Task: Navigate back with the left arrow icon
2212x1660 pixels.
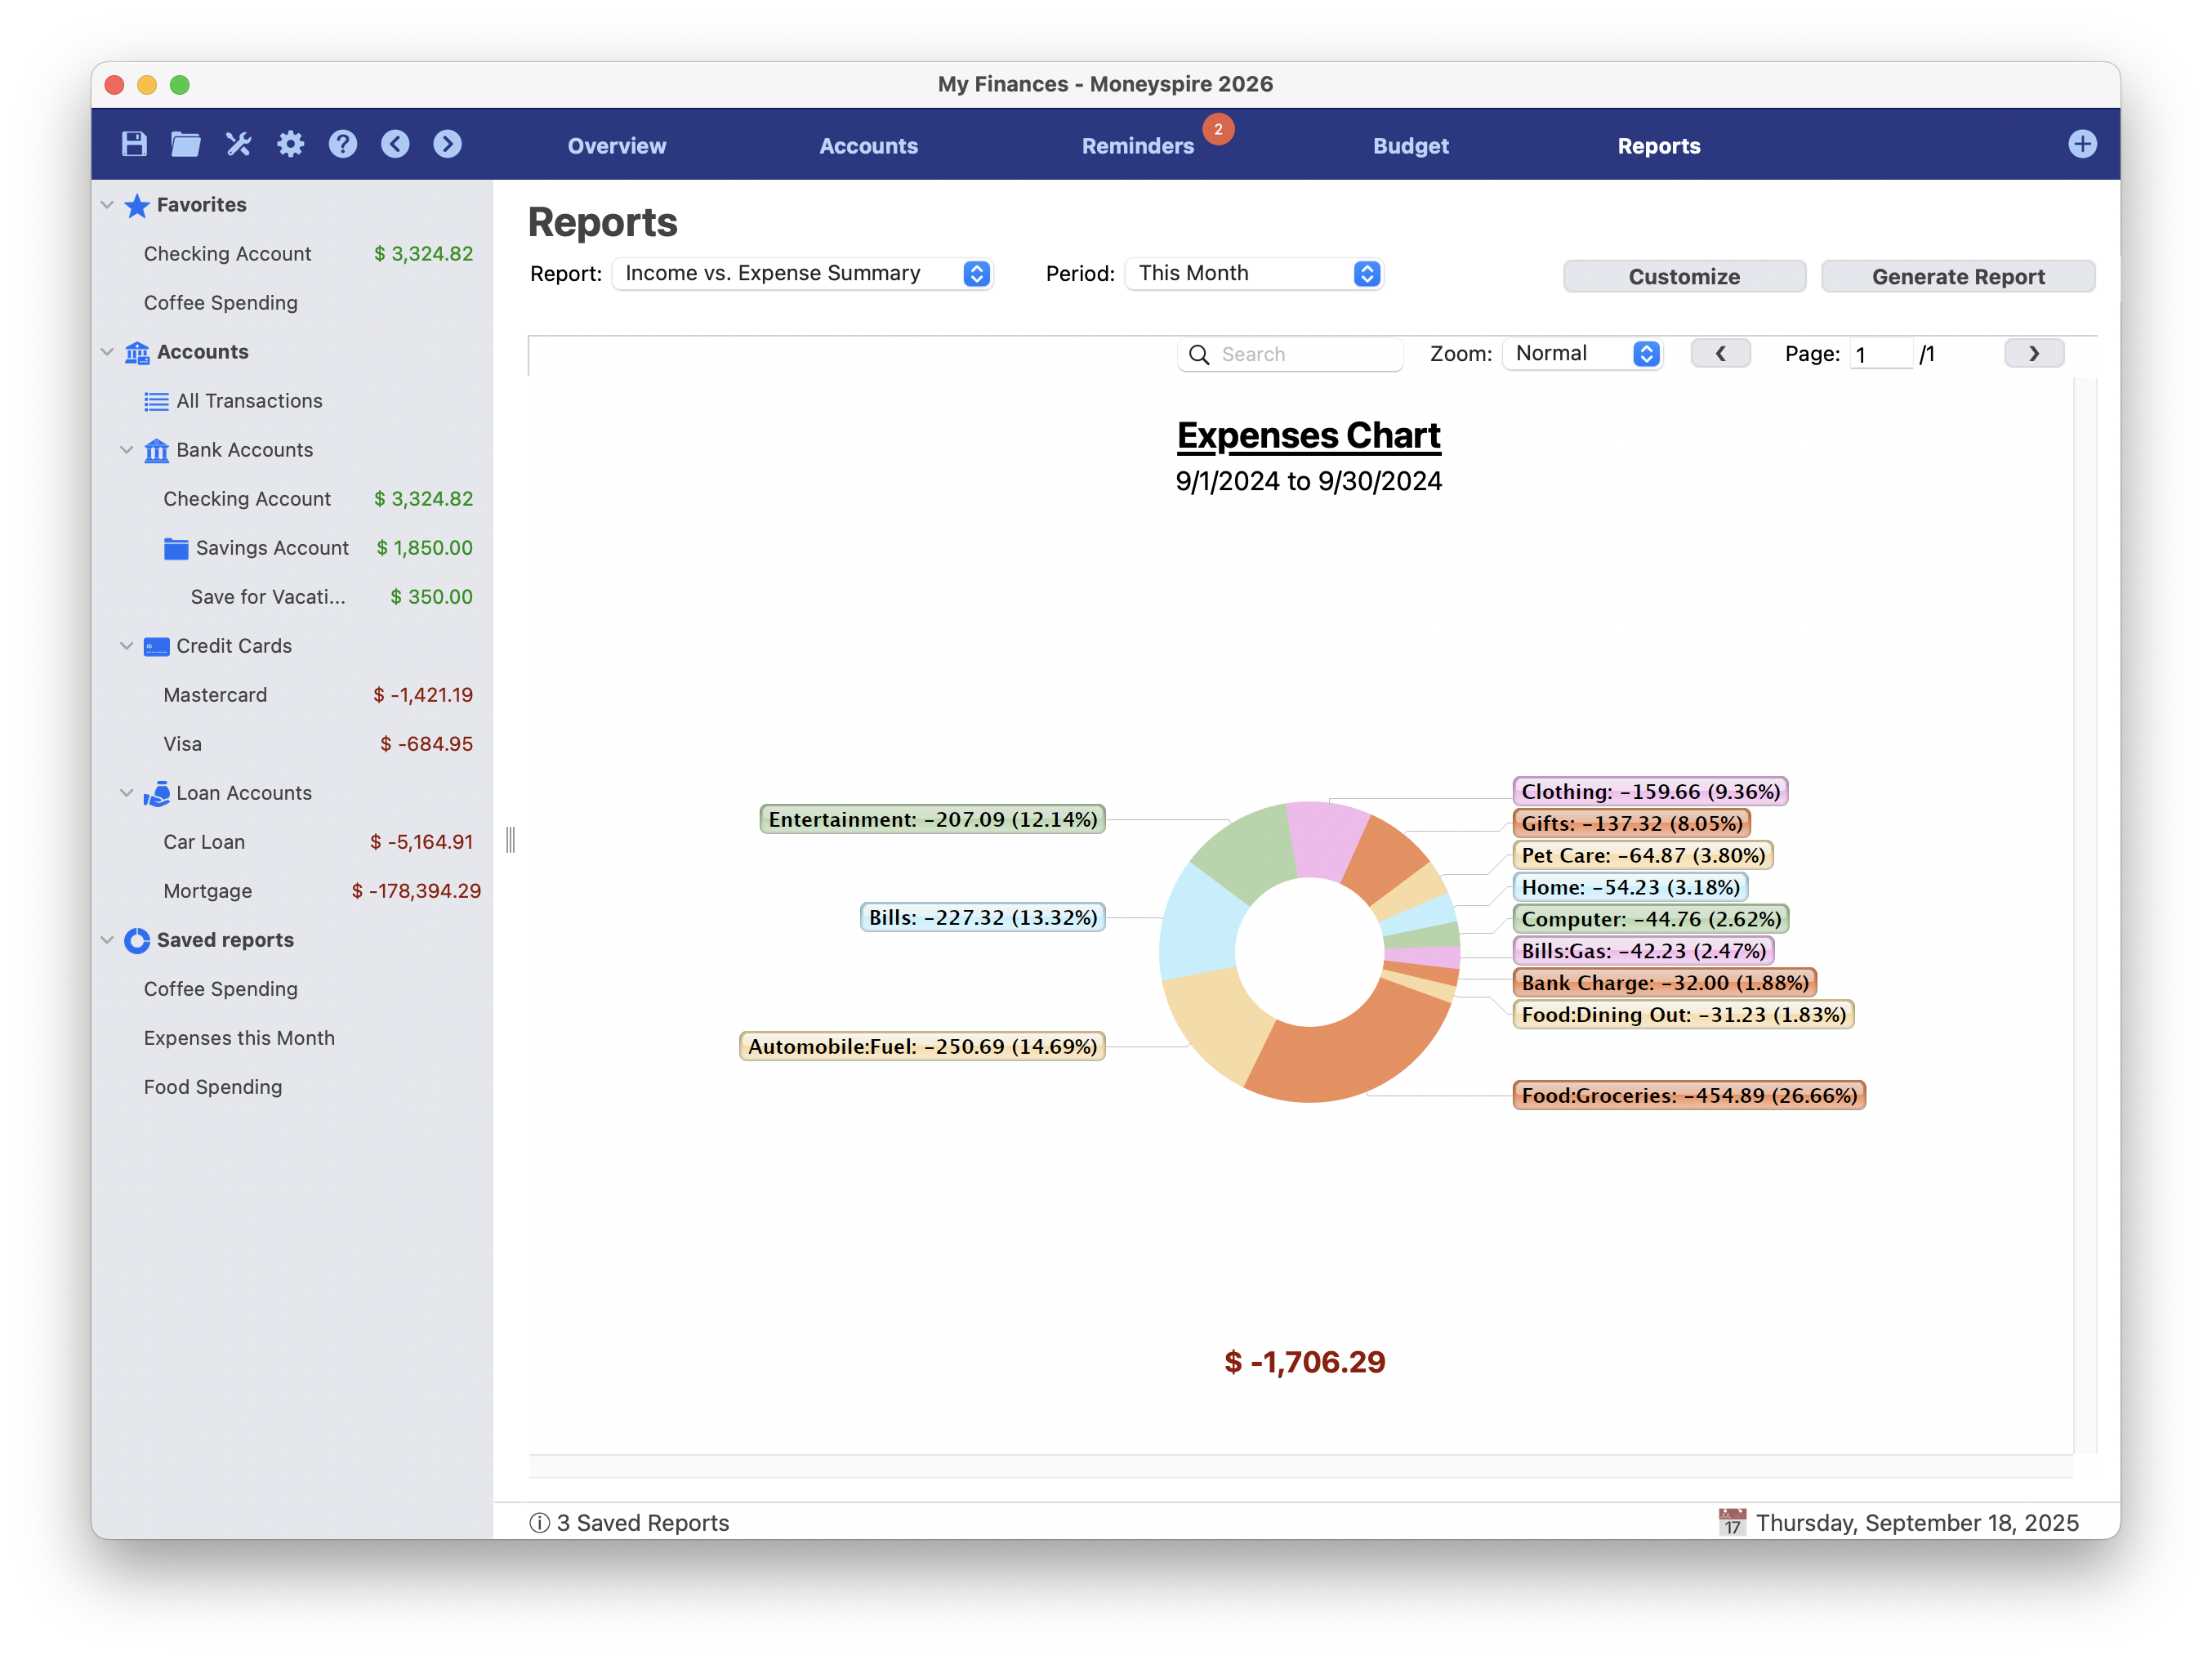Action: (x=395, y=144)
